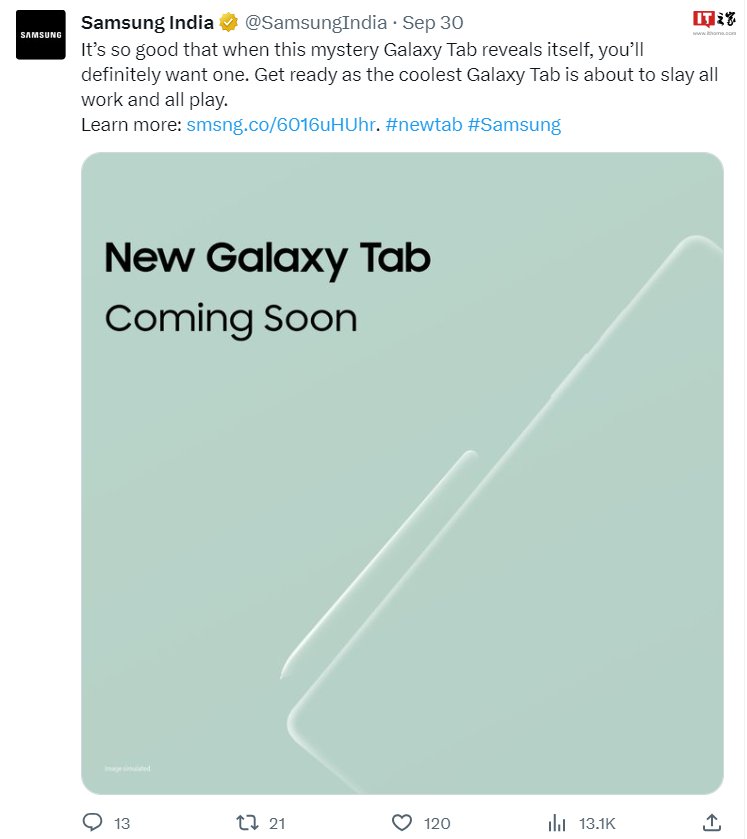Screen dimensions: 747x839
Task: Open the view analytics bar chart icon
Action: [557, 822]
